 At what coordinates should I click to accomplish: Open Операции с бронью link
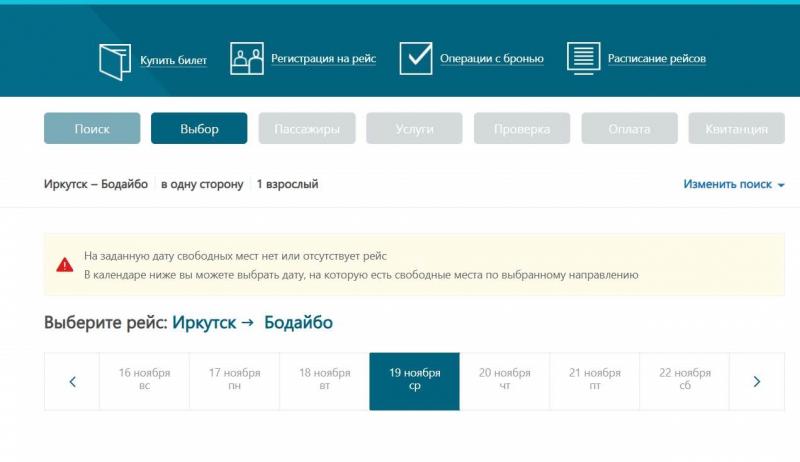(492, 59)
